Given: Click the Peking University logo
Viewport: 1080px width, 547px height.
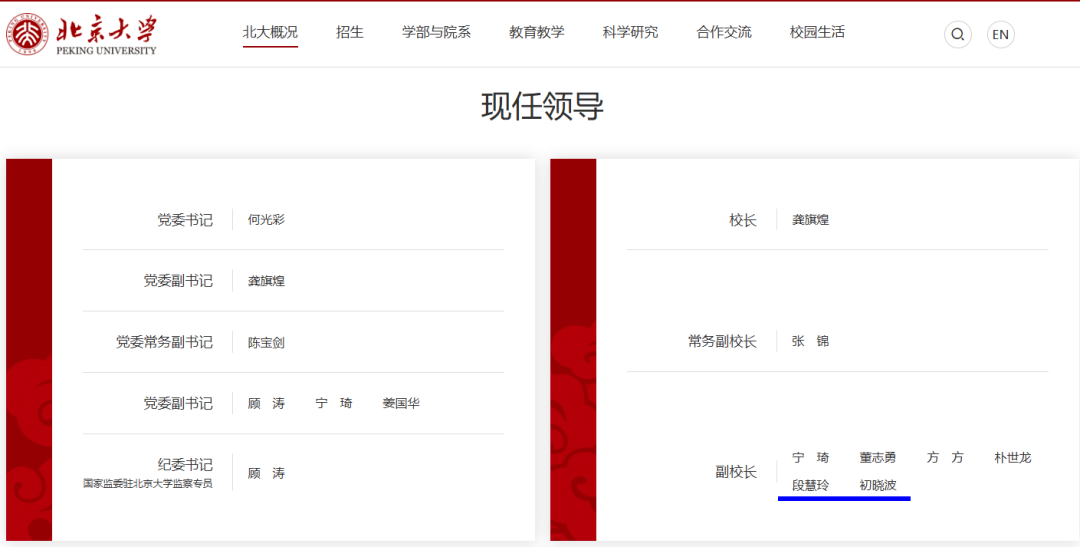Looking at the screenshot, I should [x=82, y=34].
